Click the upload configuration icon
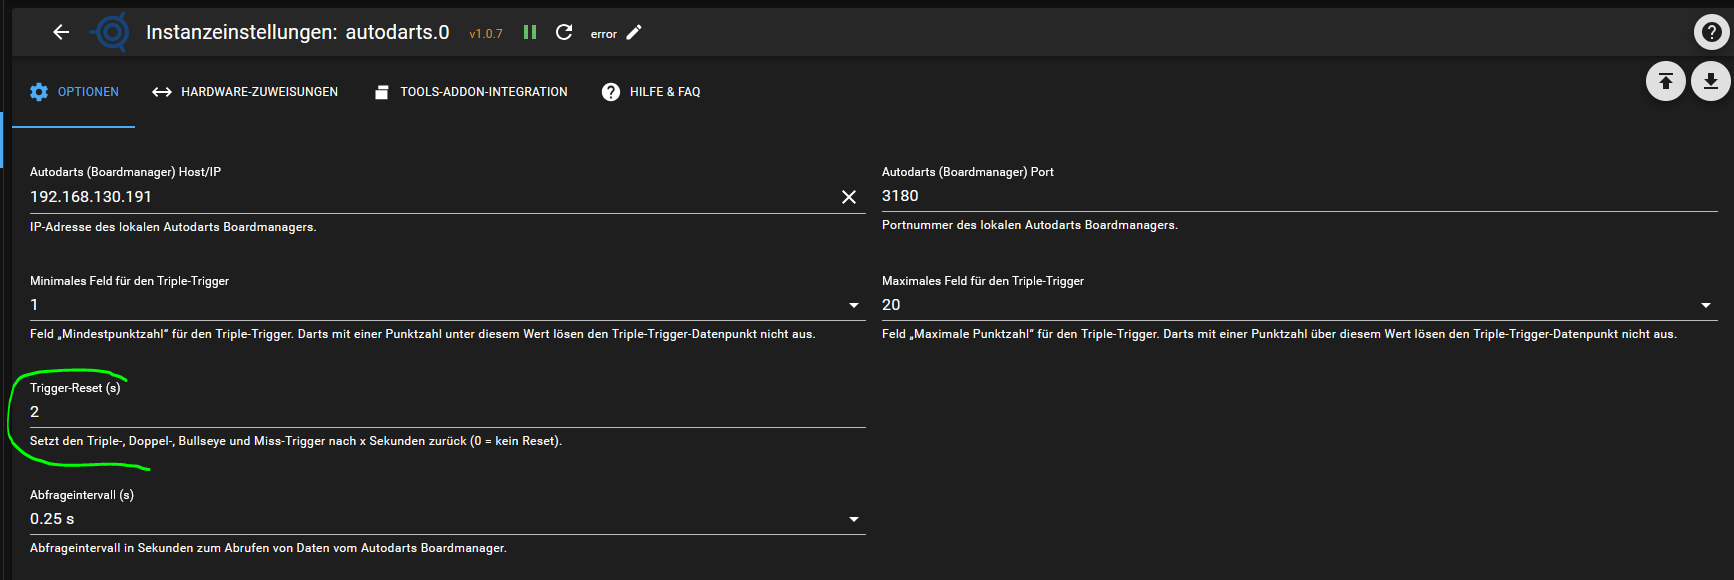The width and height of the screenshot is (1734, 580). click(x=1665, y=81)
